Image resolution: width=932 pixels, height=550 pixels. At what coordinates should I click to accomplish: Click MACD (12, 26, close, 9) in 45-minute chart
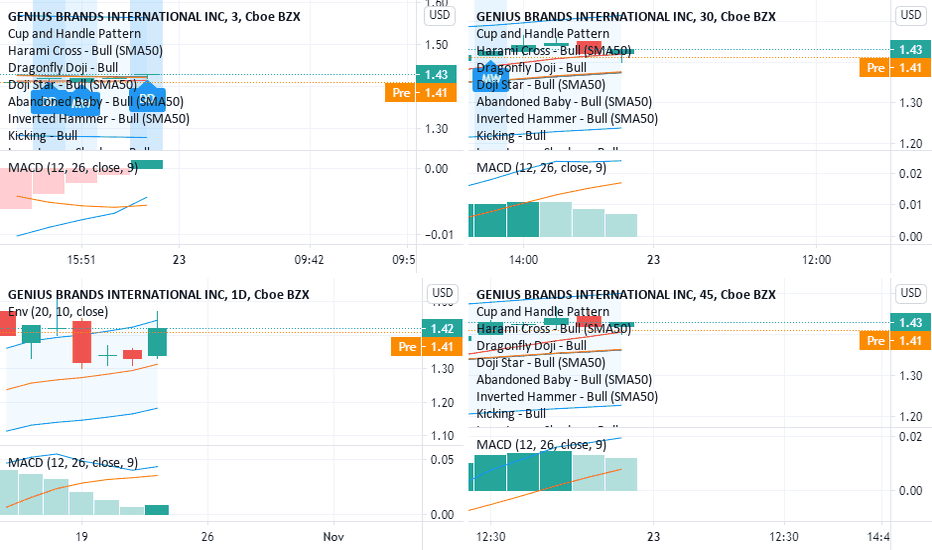click(541, 445)
